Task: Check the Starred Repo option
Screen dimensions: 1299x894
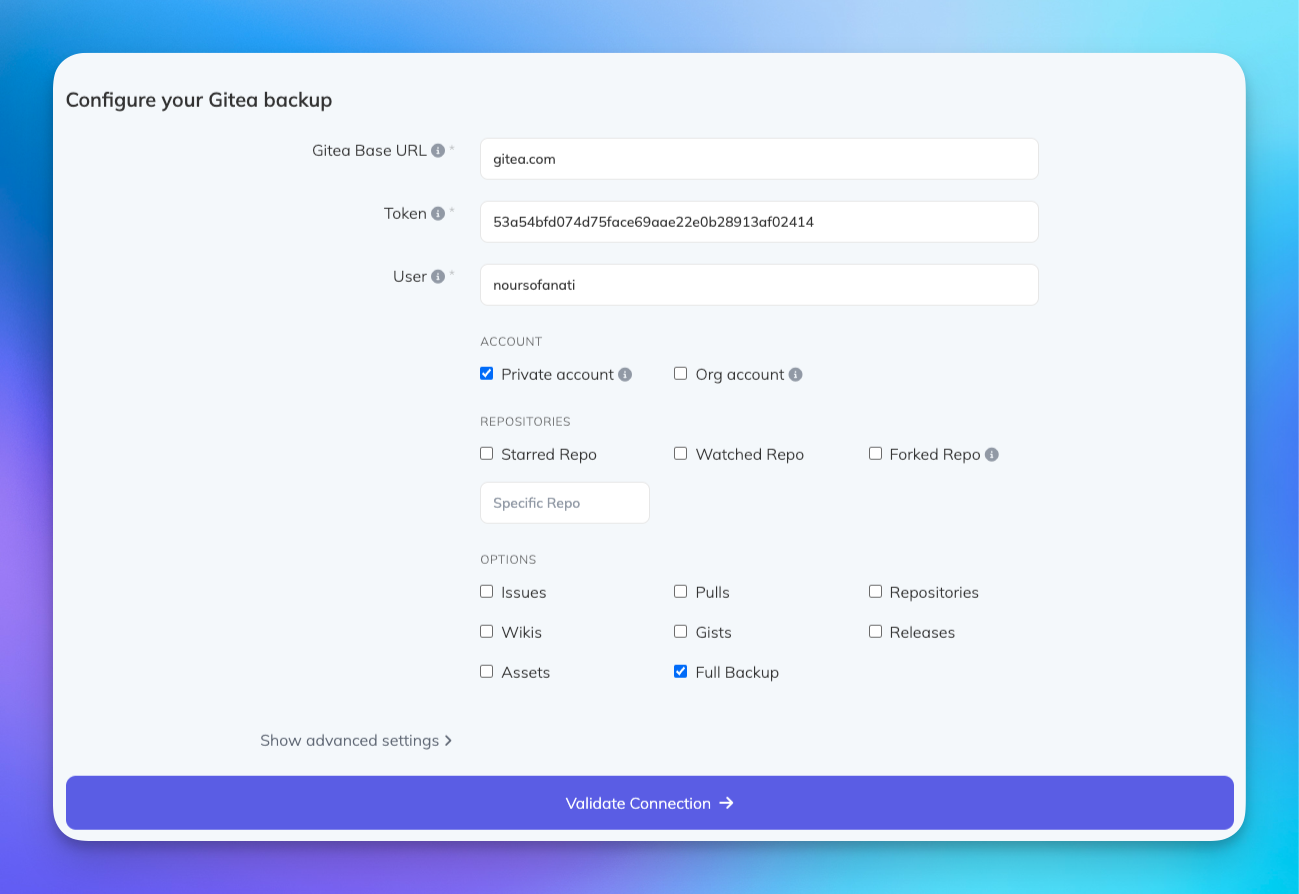Action: pos(486,453)
